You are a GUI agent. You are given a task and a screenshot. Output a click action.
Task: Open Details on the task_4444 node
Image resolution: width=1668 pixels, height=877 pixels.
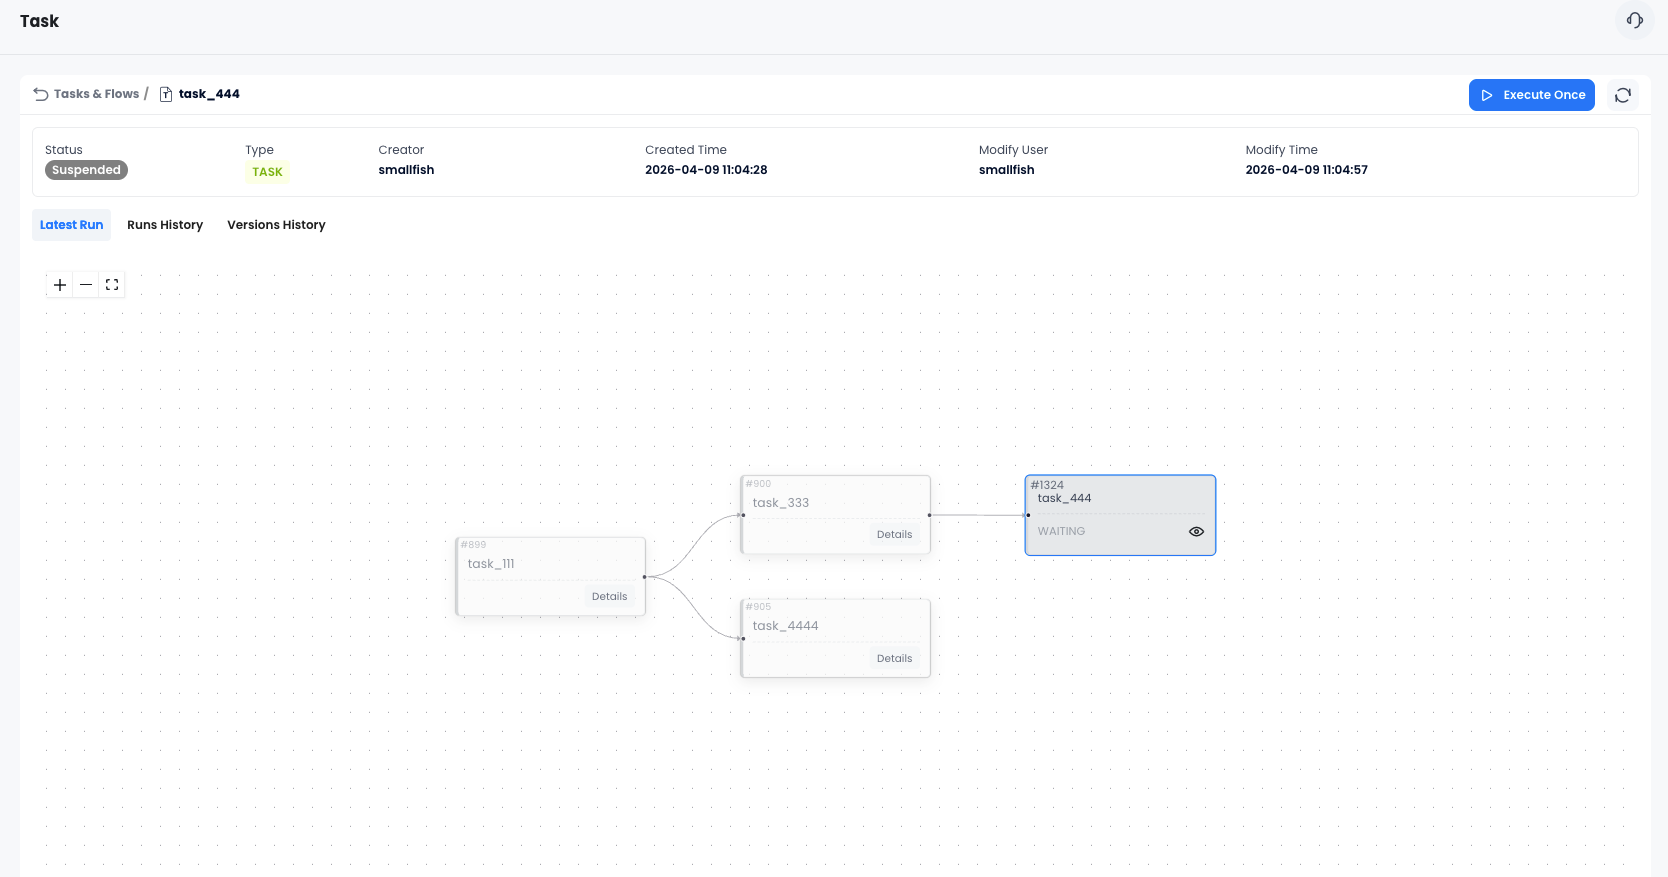[x=894, y=659]
